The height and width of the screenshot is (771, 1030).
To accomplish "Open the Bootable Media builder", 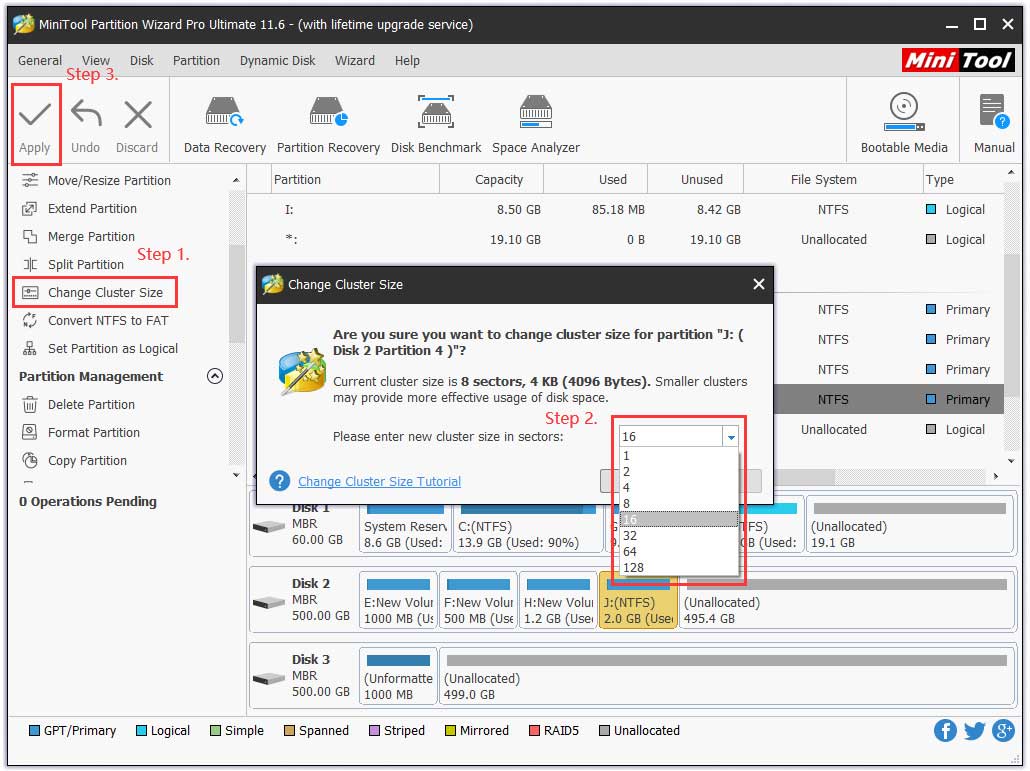I will tap(904, 112).
